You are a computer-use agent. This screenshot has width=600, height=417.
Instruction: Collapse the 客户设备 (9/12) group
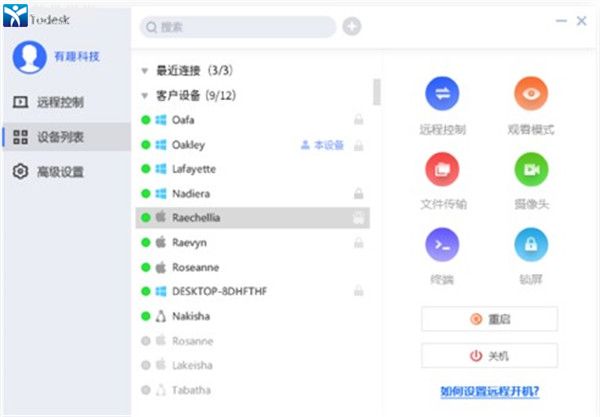tap(145, 96)
